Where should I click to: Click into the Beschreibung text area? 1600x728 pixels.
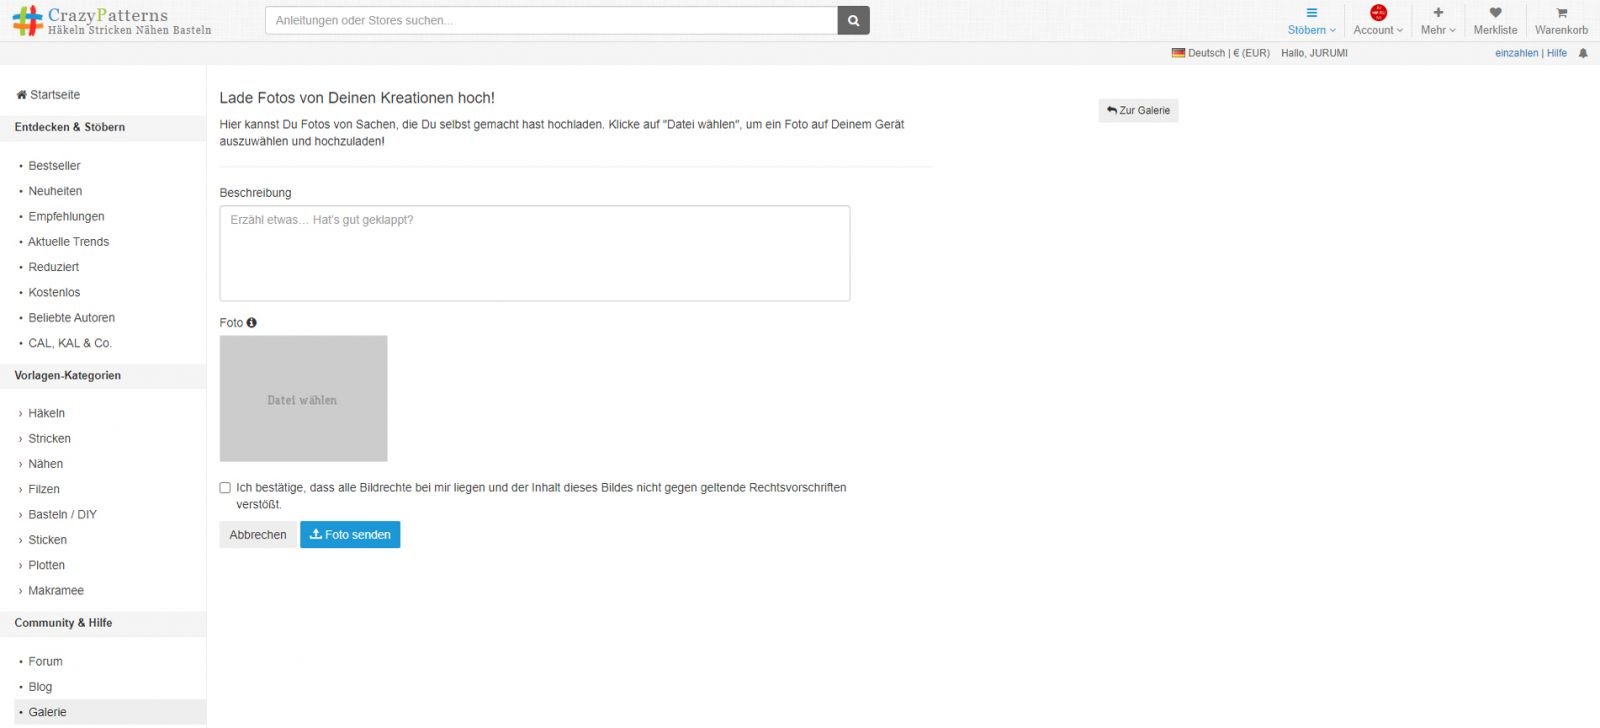534,253
